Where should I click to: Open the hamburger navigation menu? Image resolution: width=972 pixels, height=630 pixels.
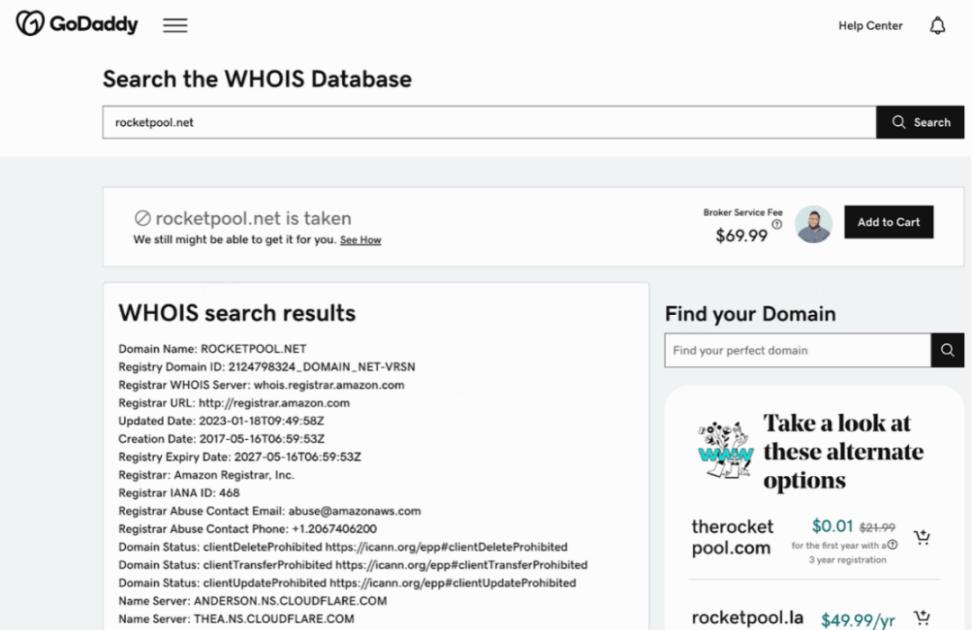tap(175, 25)
